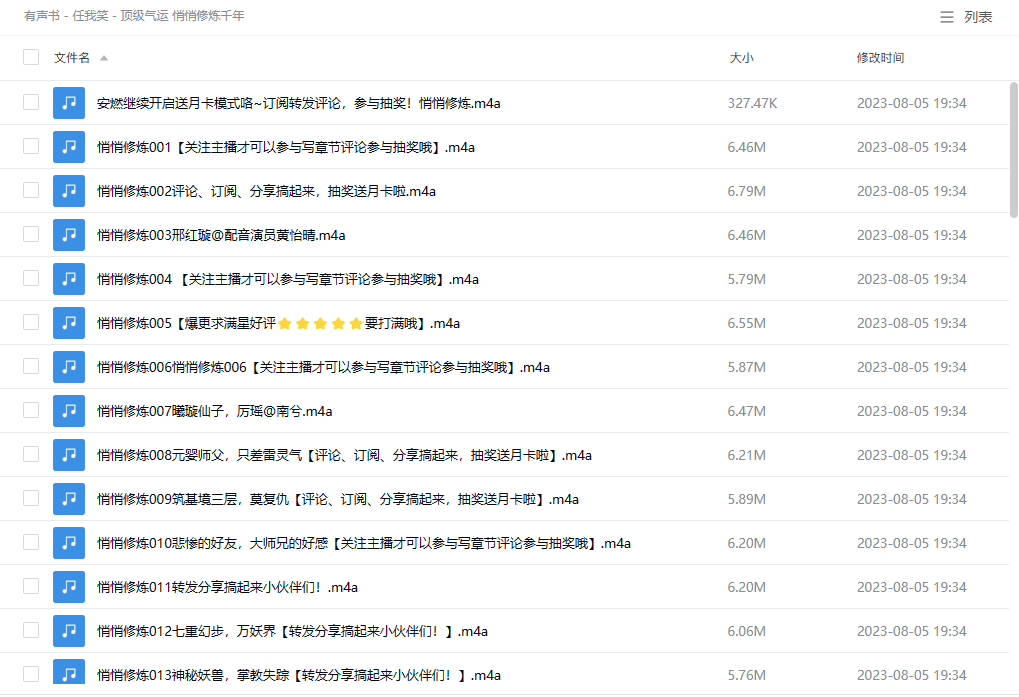This screenshot has height=697, width=1019.
Task: Toggle the select-all checkbox in header
Action: 31,58
